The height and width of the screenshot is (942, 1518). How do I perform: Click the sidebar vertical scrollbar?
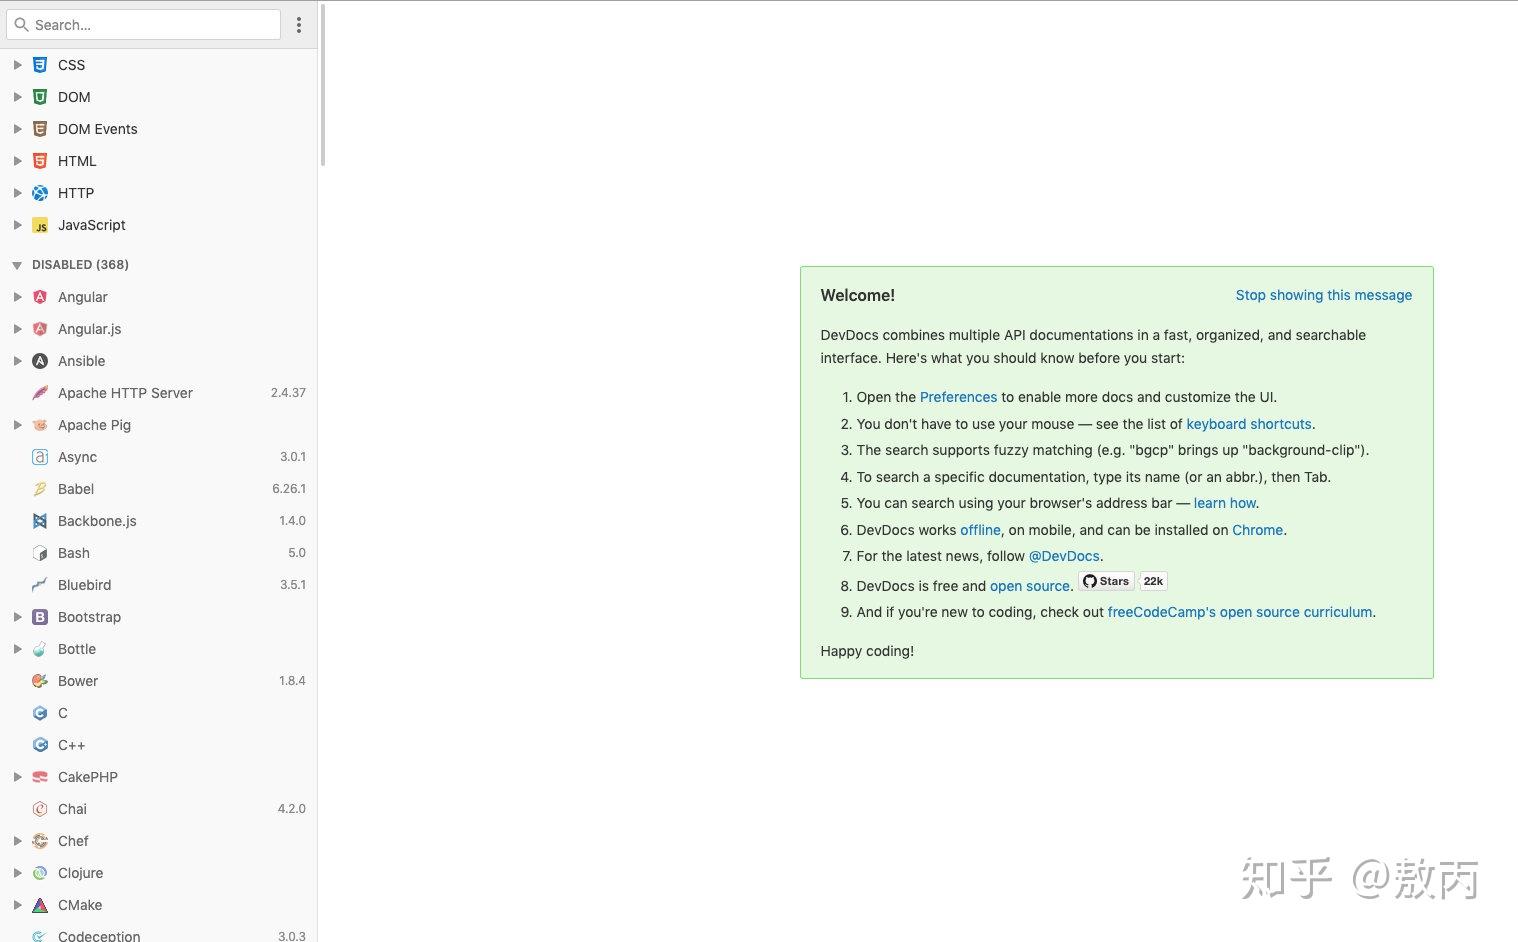point(323,85)
